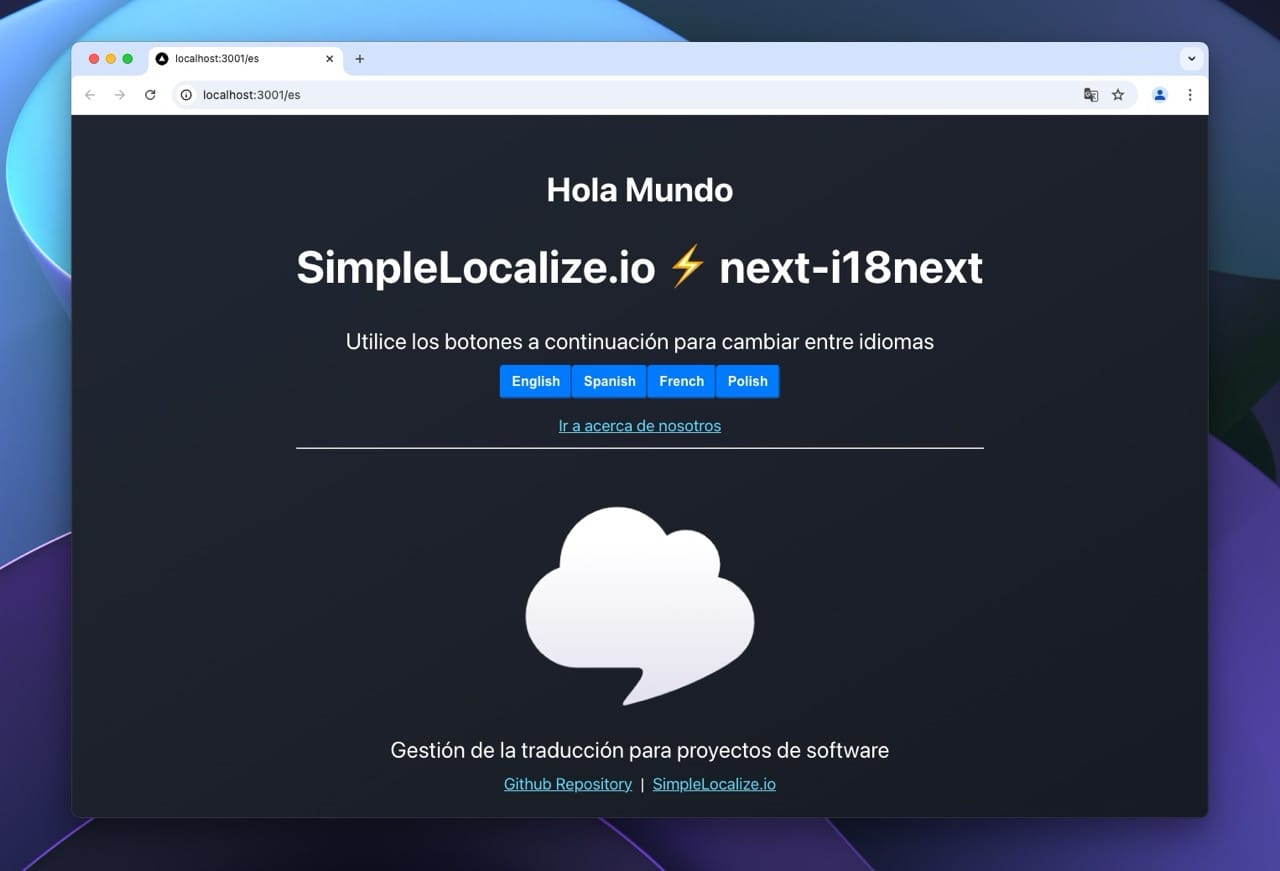Open site information icon in address bar

point(186,95)
